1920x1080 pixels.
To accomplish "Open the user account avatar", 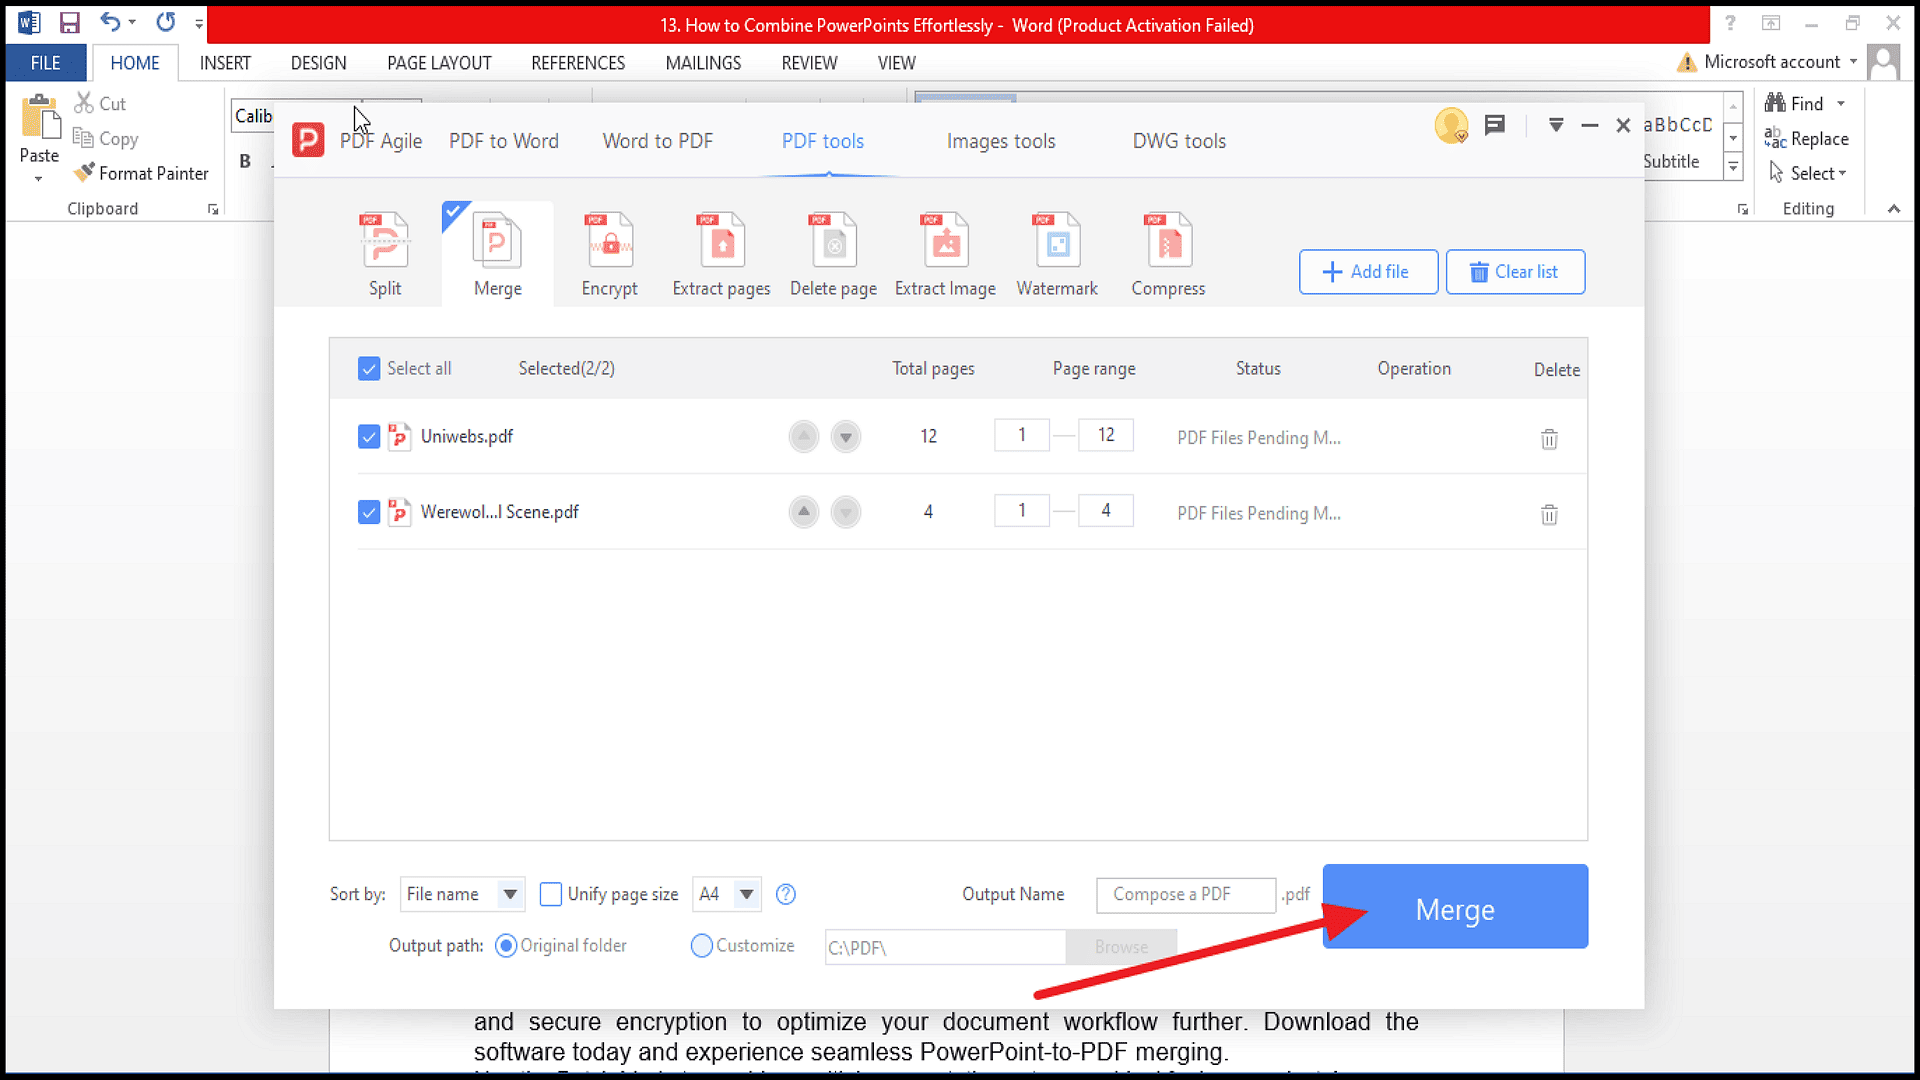I will 1451,125.
